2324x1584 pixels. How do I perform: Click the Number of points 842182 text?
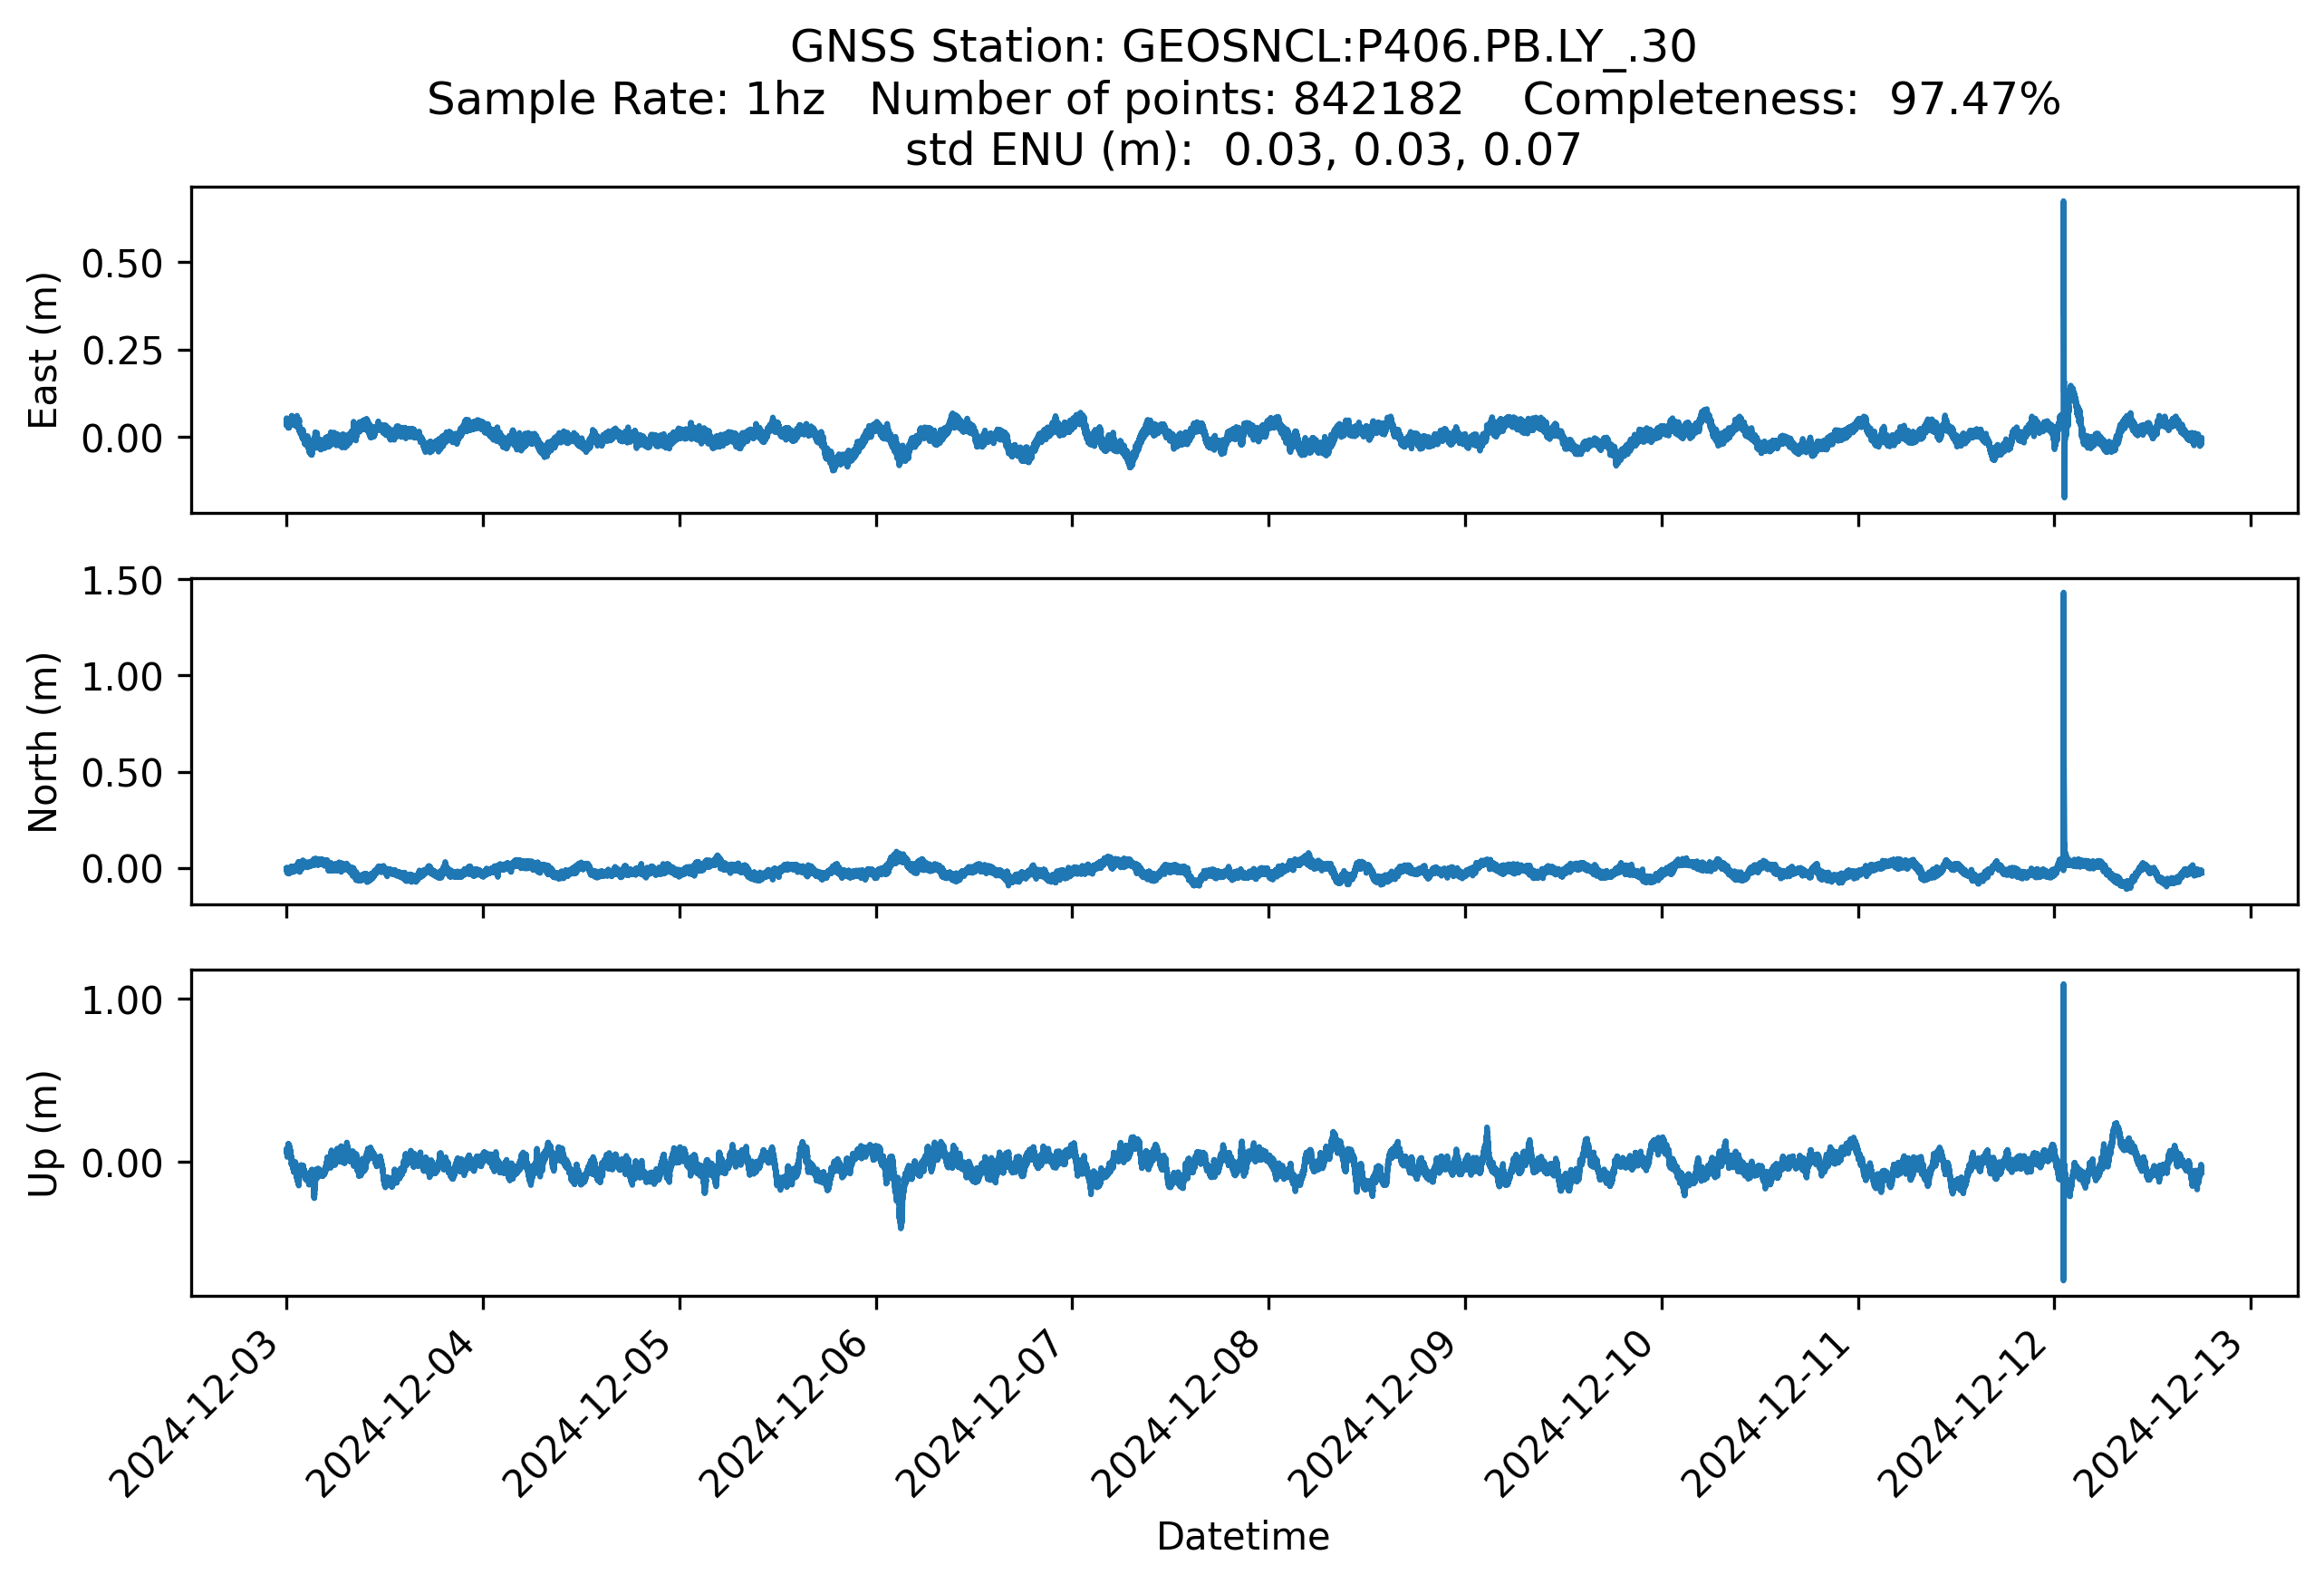click(1166, 99)
